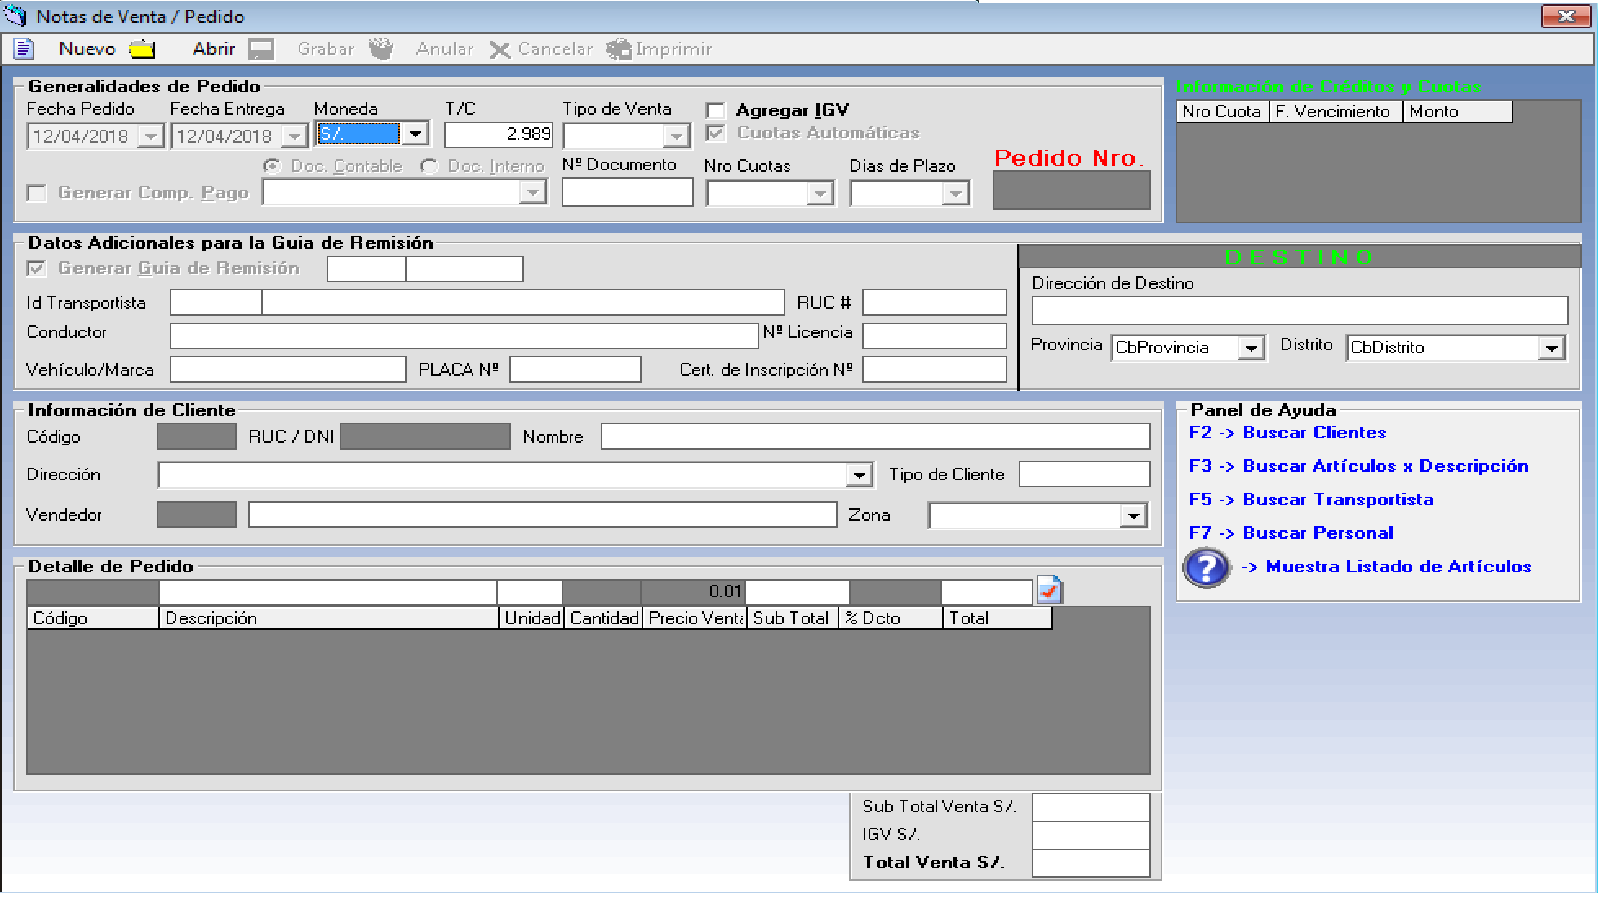Viewport: 1600px width, 900px height.
Task: Click the Dirección de Destino input field
Action: tap(1299, 311)
